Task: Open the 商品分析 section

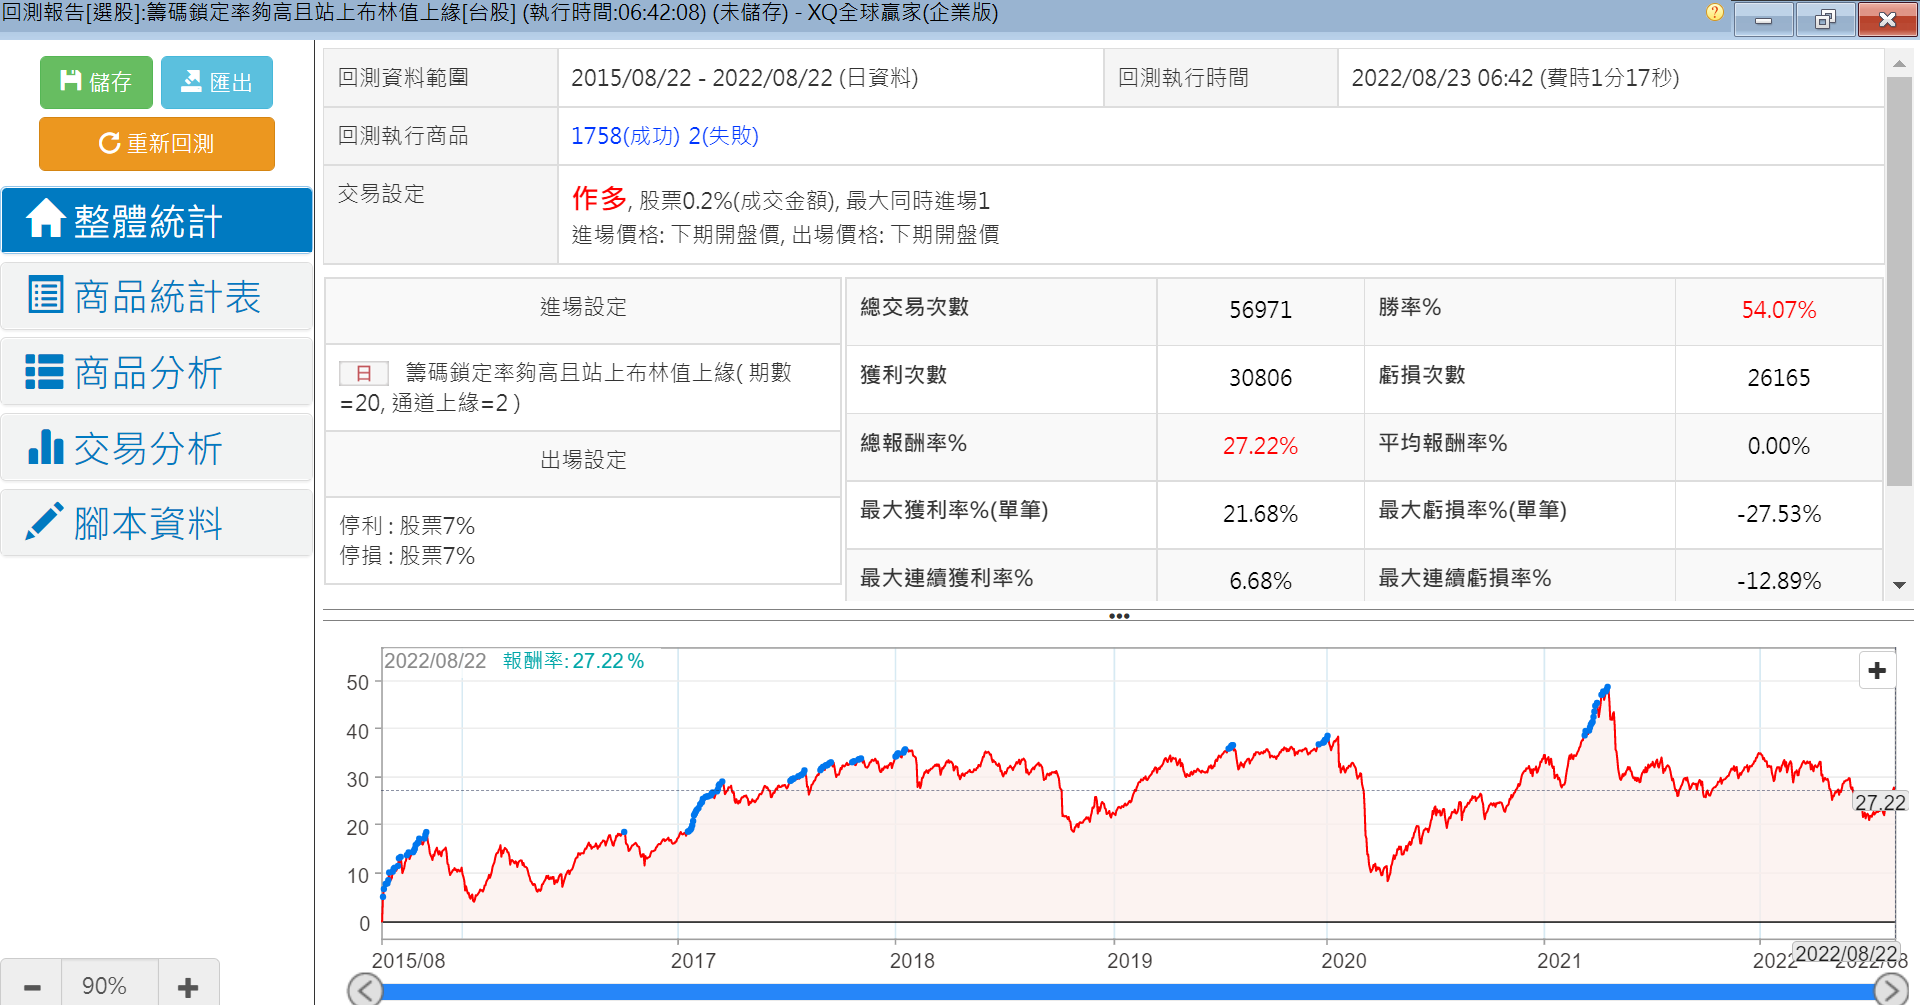Action: (157, 373)
